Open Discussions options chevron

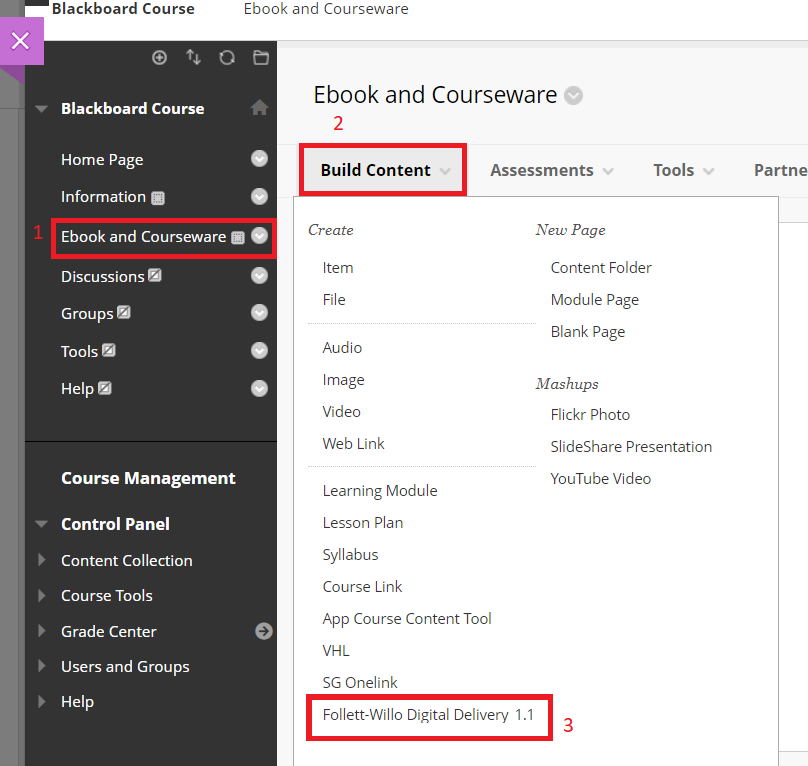click(x=259, y=276)
